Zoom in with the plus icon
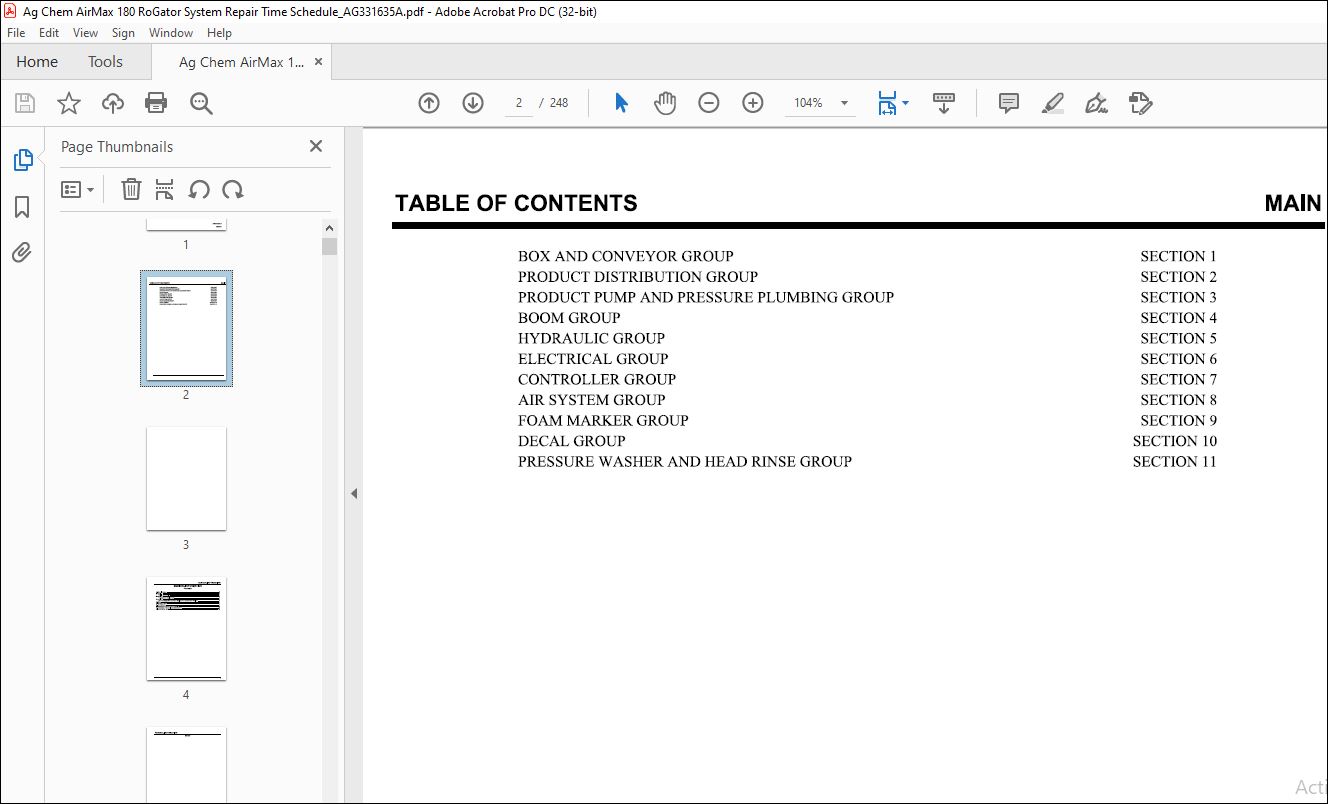 point(753,103)
